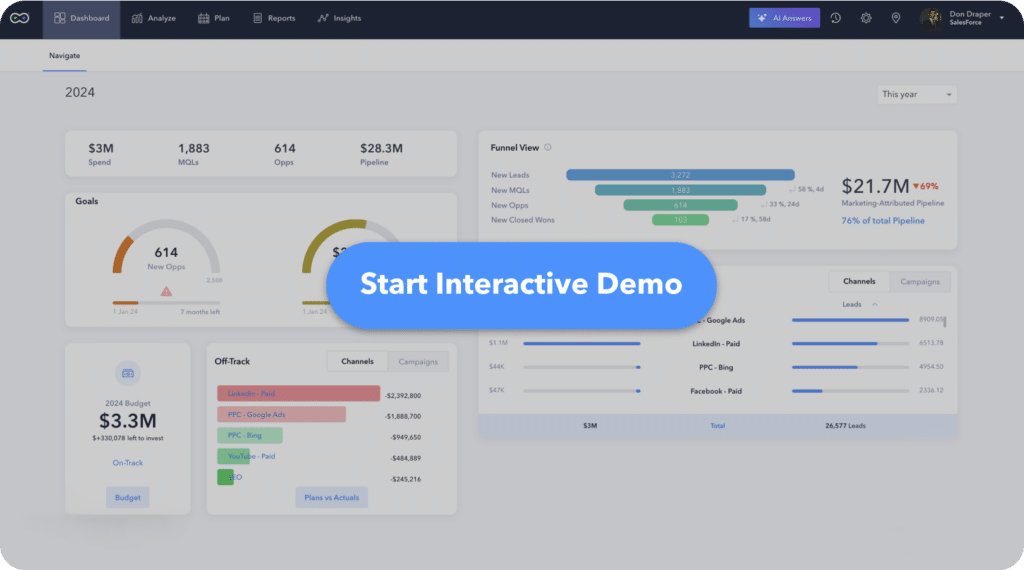Switch Off-Track panel to Campaigns
This screenshot has width=1024, height=570.
click(418, 362)
